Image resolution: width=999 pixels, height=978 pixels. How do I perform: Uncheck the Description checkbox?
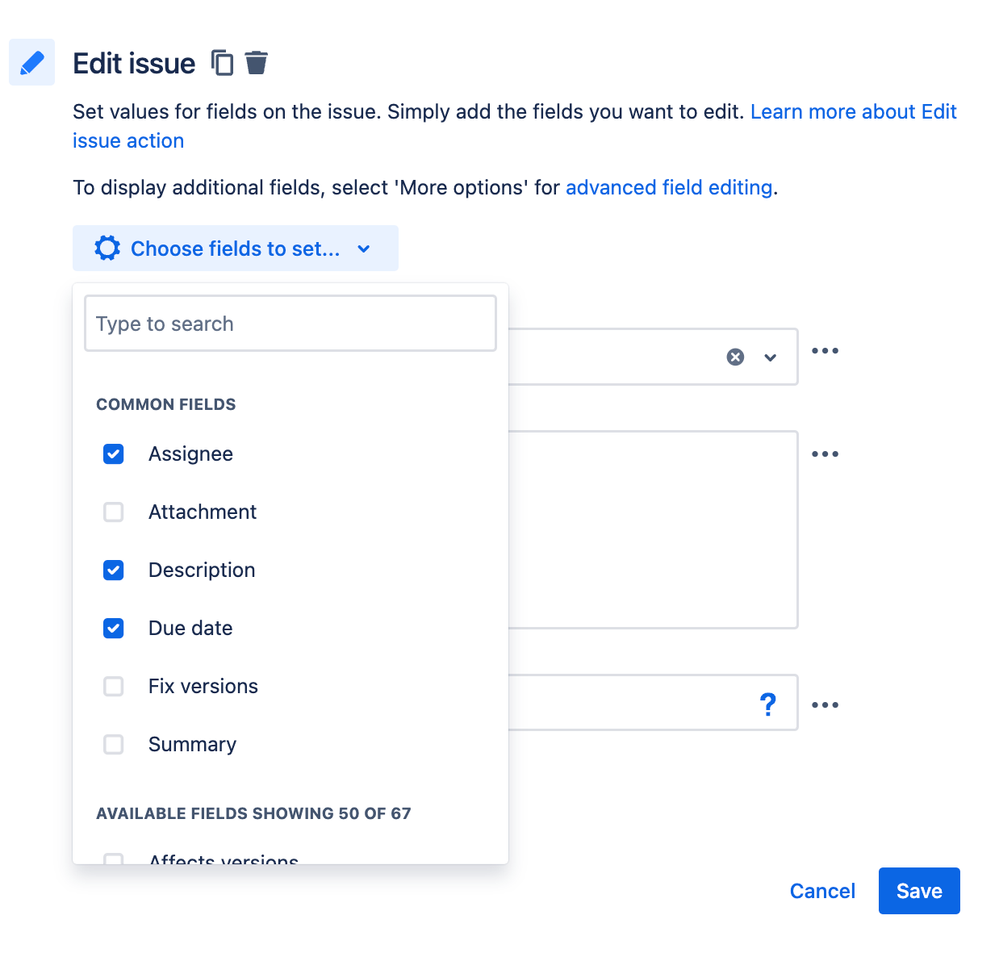coord(113,570)
